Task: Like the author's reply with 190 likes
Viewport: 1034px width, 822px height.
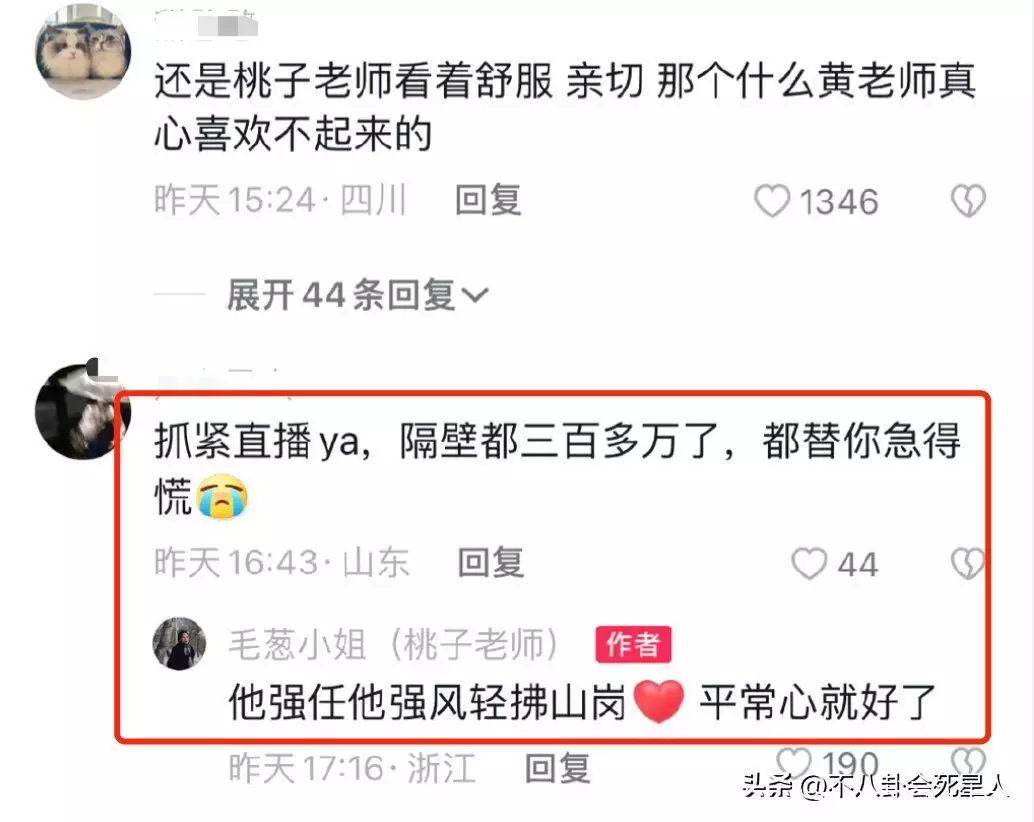Action: point(793,763)
